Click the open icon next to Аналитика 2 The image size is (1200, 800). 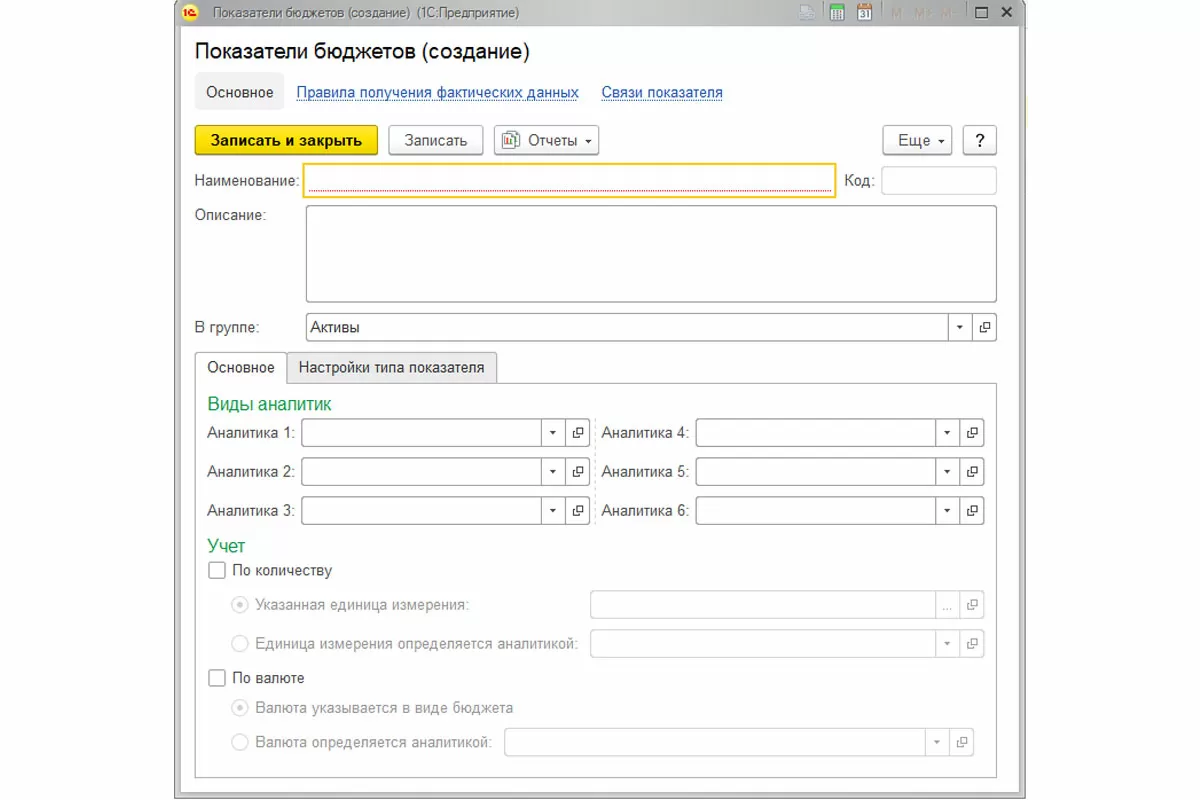pyautogui.click(x=578, y=472)
